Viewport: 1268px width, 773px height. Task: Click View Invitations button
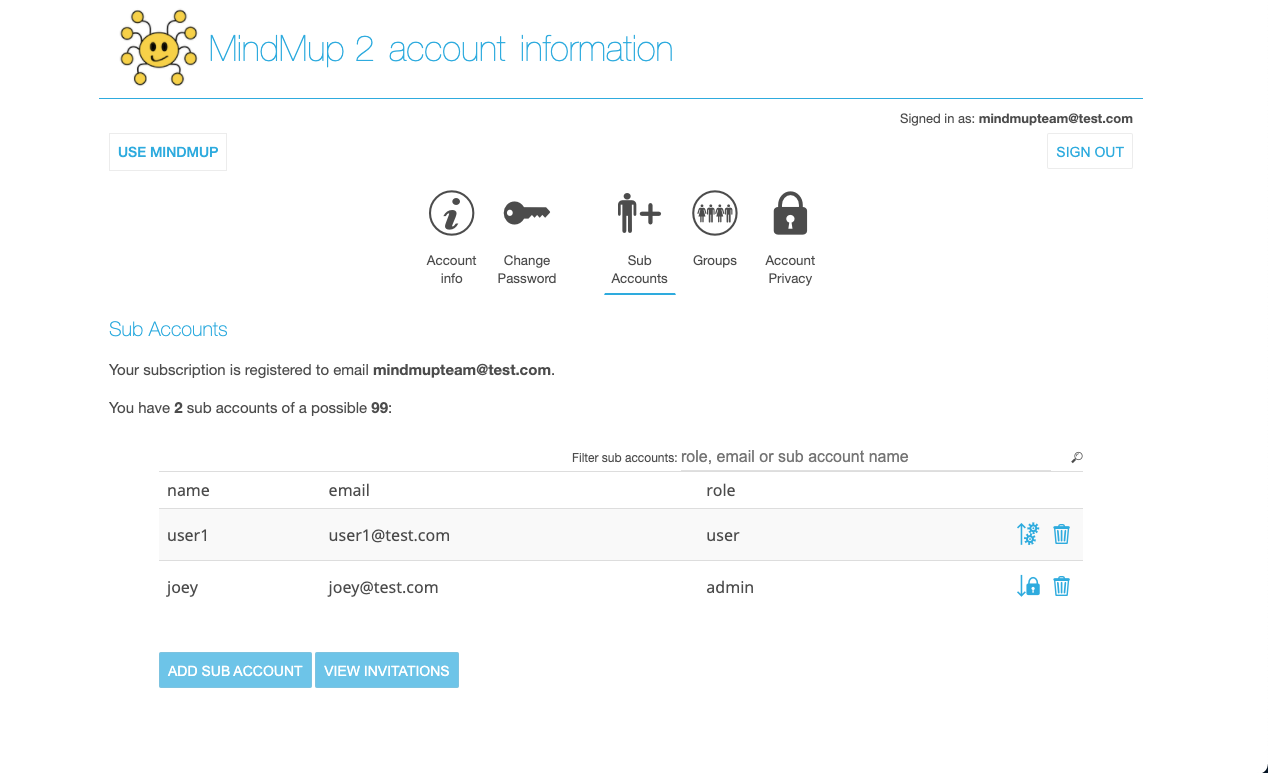pos(387,670)
